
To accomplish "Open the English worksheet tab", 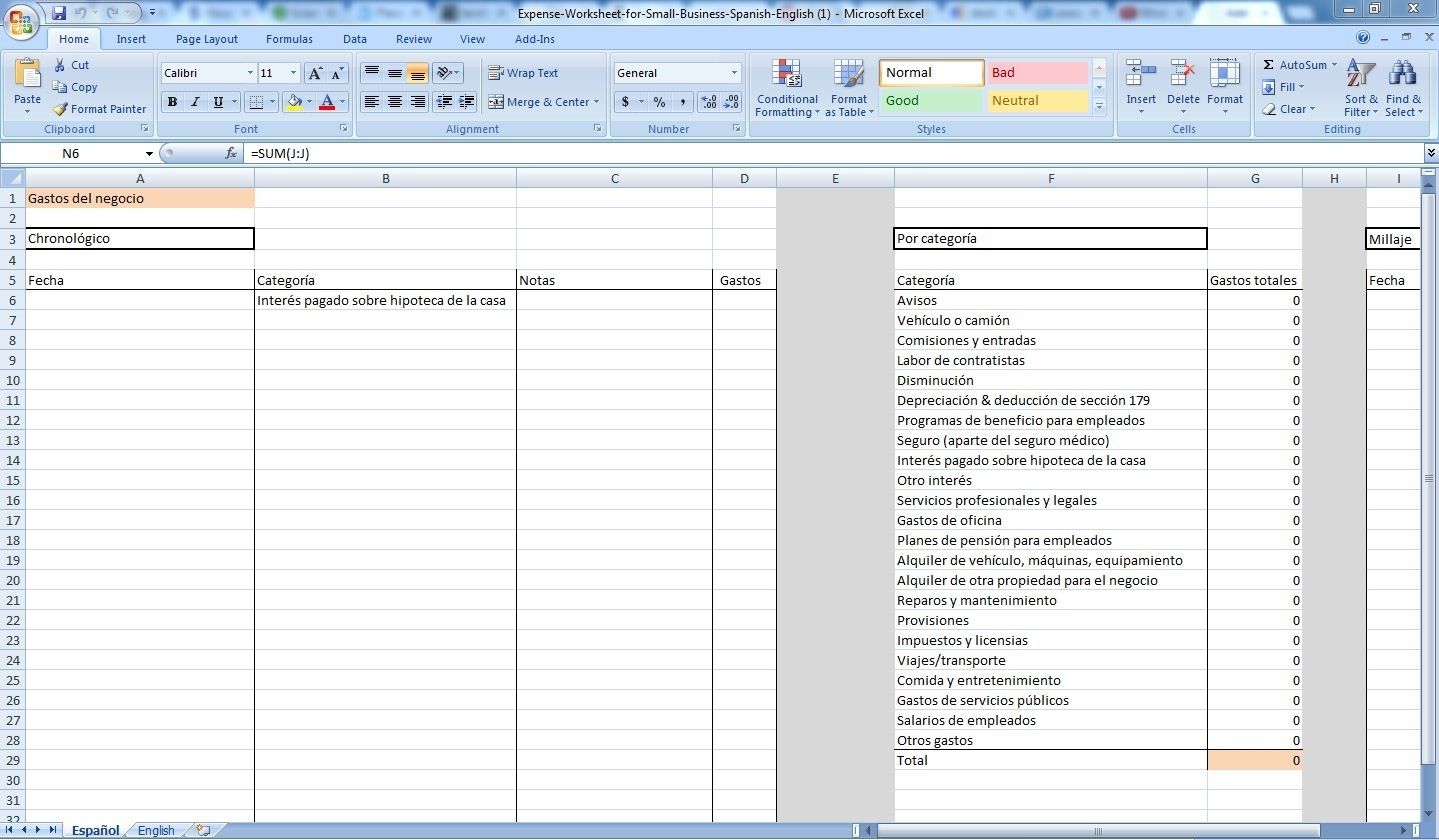I will click(x=155, y=829).
